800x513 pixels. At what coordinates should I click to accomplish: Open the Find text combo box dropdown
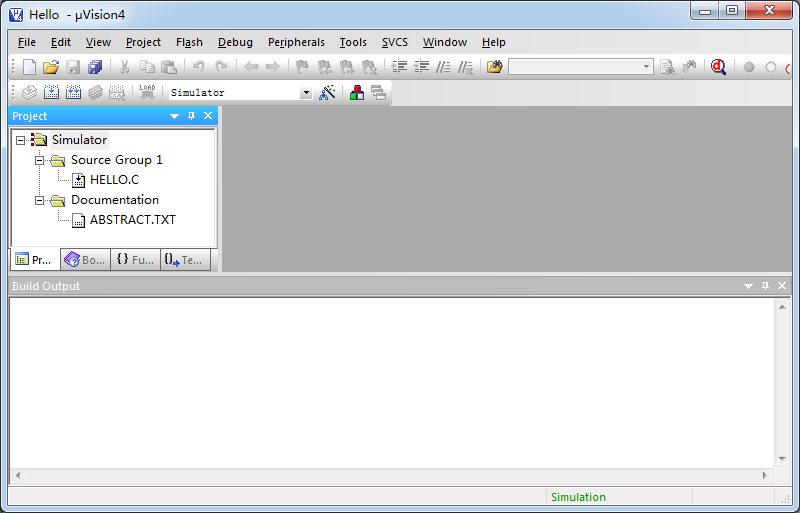click(646, 67)
